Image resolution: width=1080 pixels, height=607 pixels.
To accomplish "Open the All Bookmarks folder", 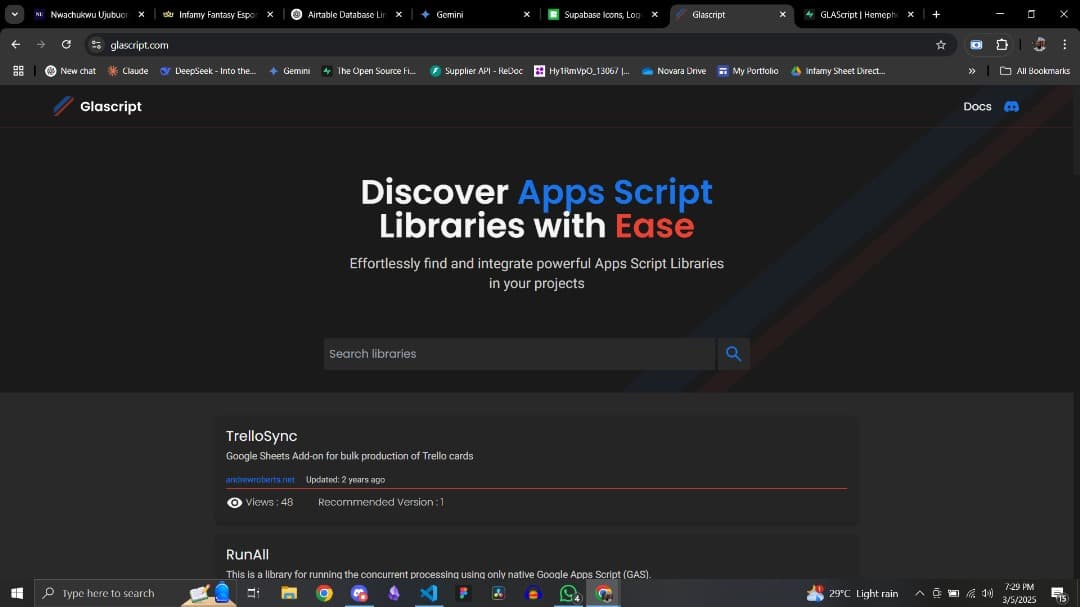I will click(x=1035, y=71).
